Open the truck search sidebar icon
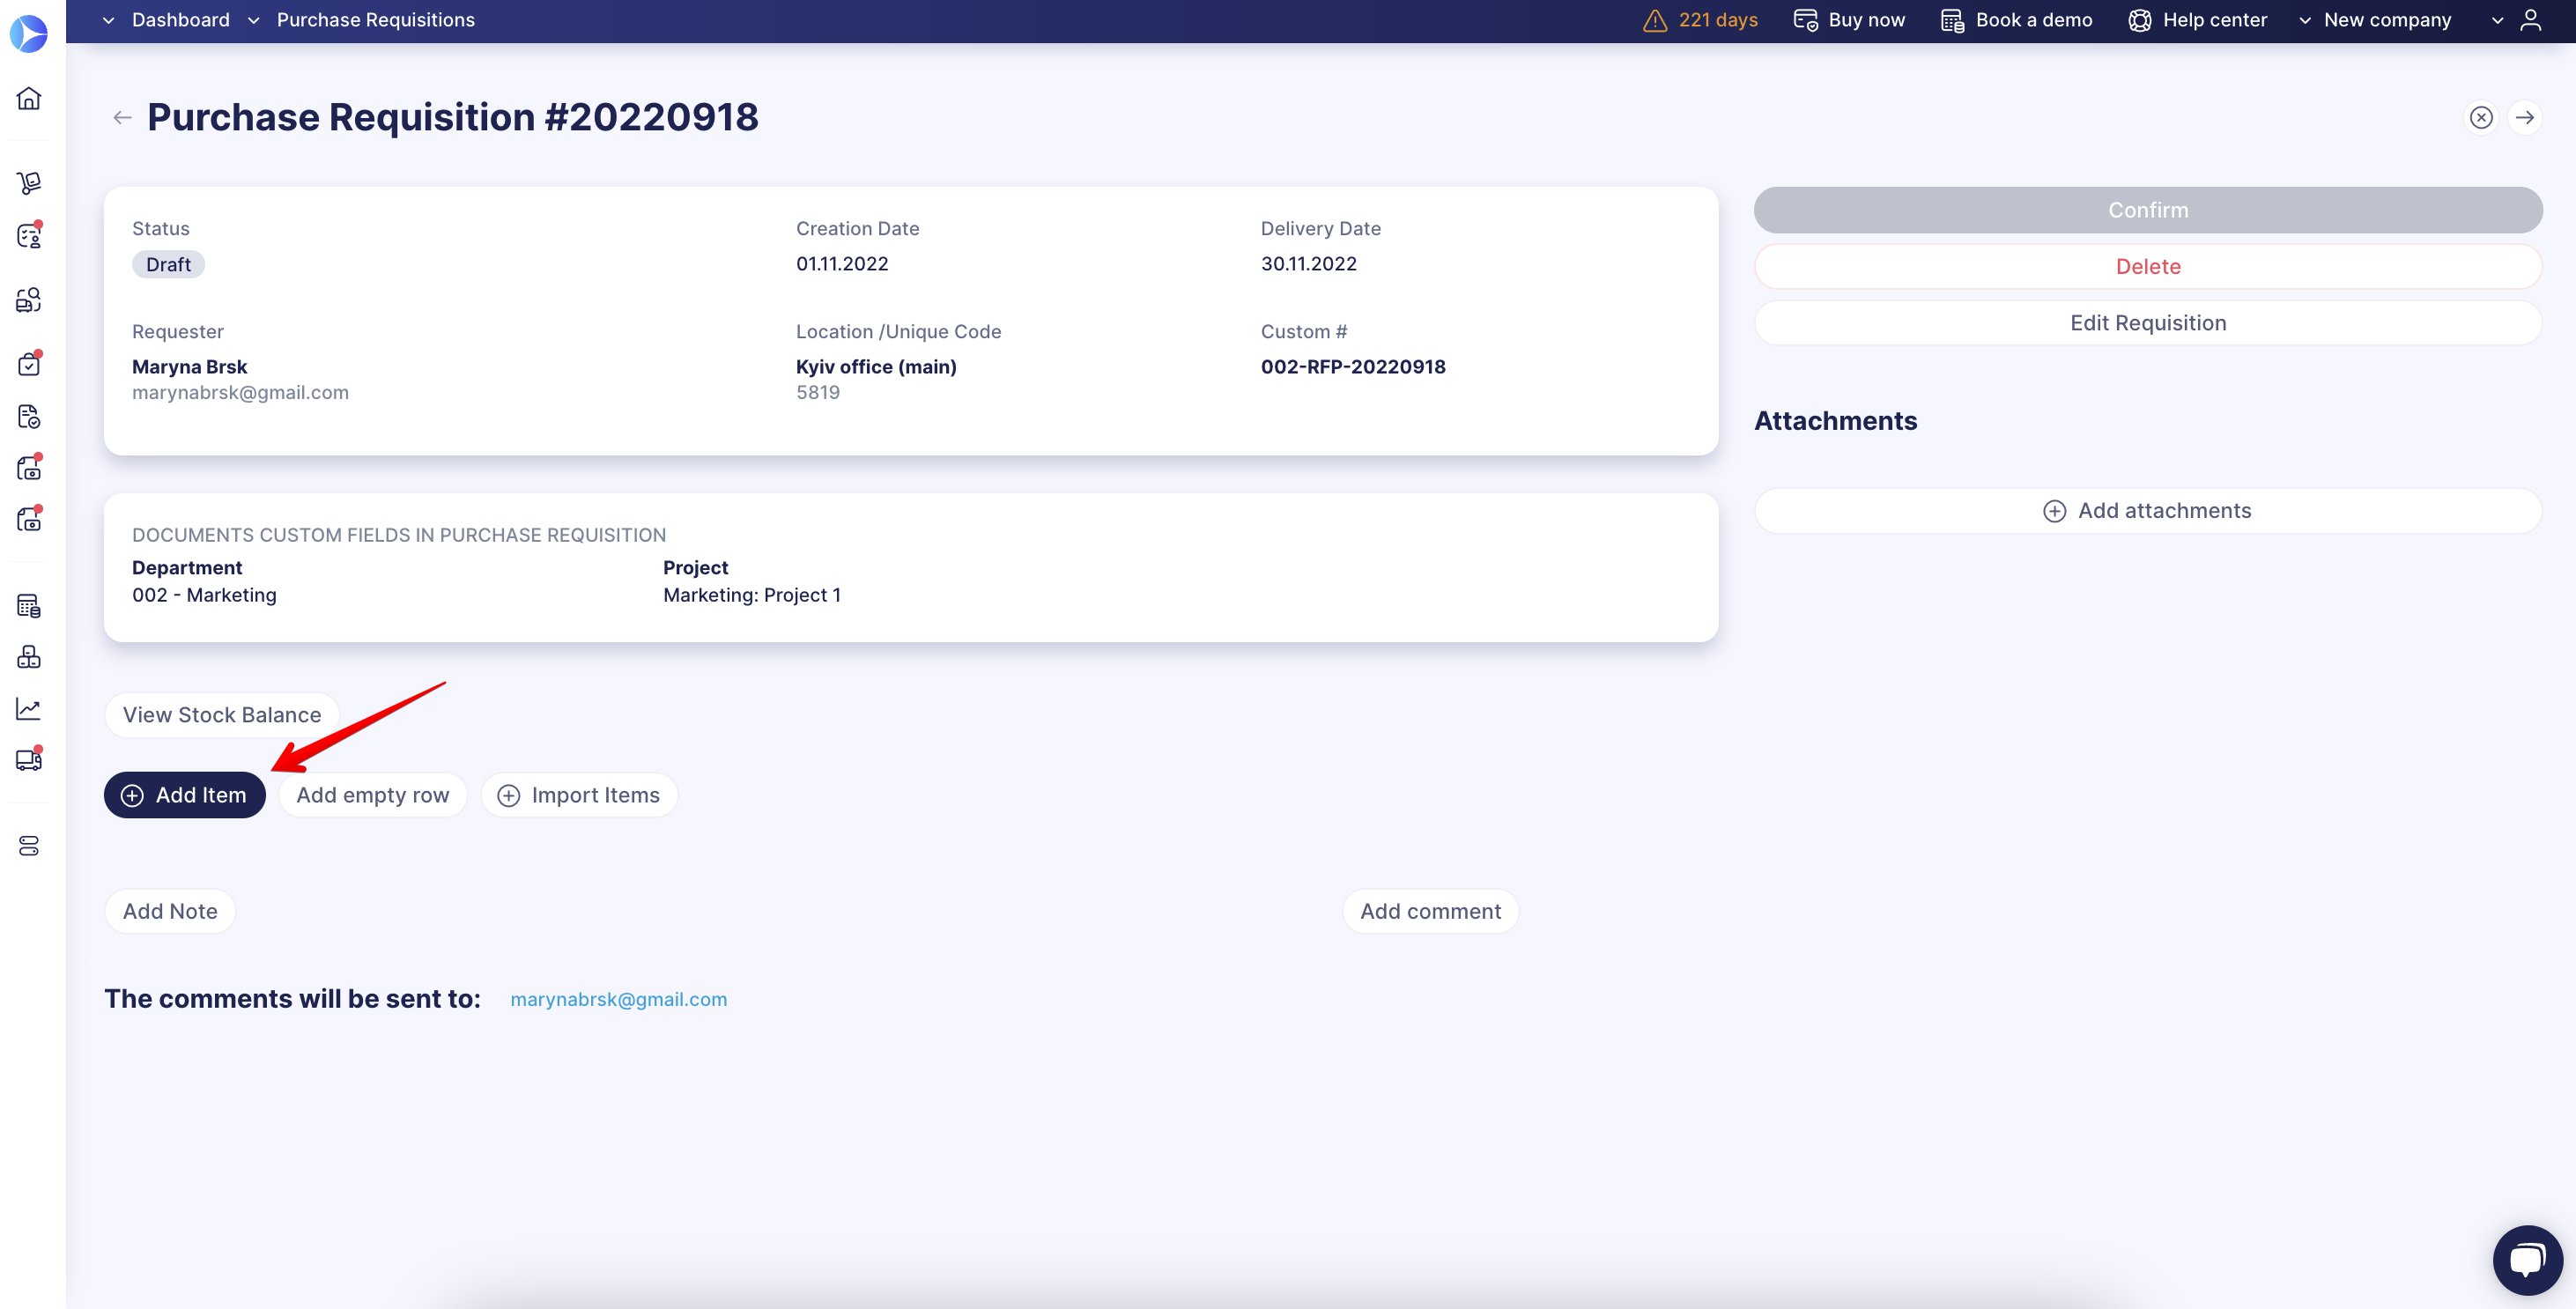The width and height of the screenshot is (2576, 1309). point(29,300)
